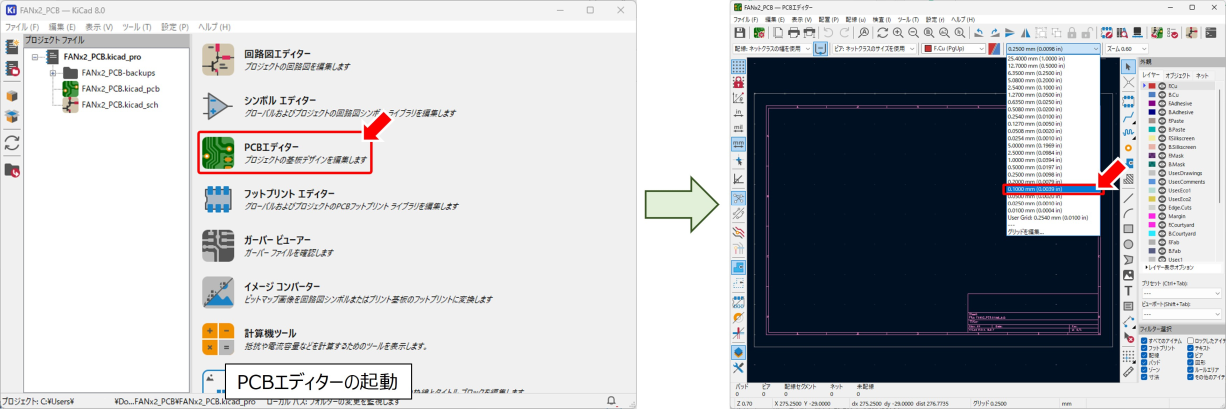Choose 0.1000 mm (0.0039 in) grid option
Image resolution: width=1226 pixels, height=409 pixels.
pos(1053,189)
